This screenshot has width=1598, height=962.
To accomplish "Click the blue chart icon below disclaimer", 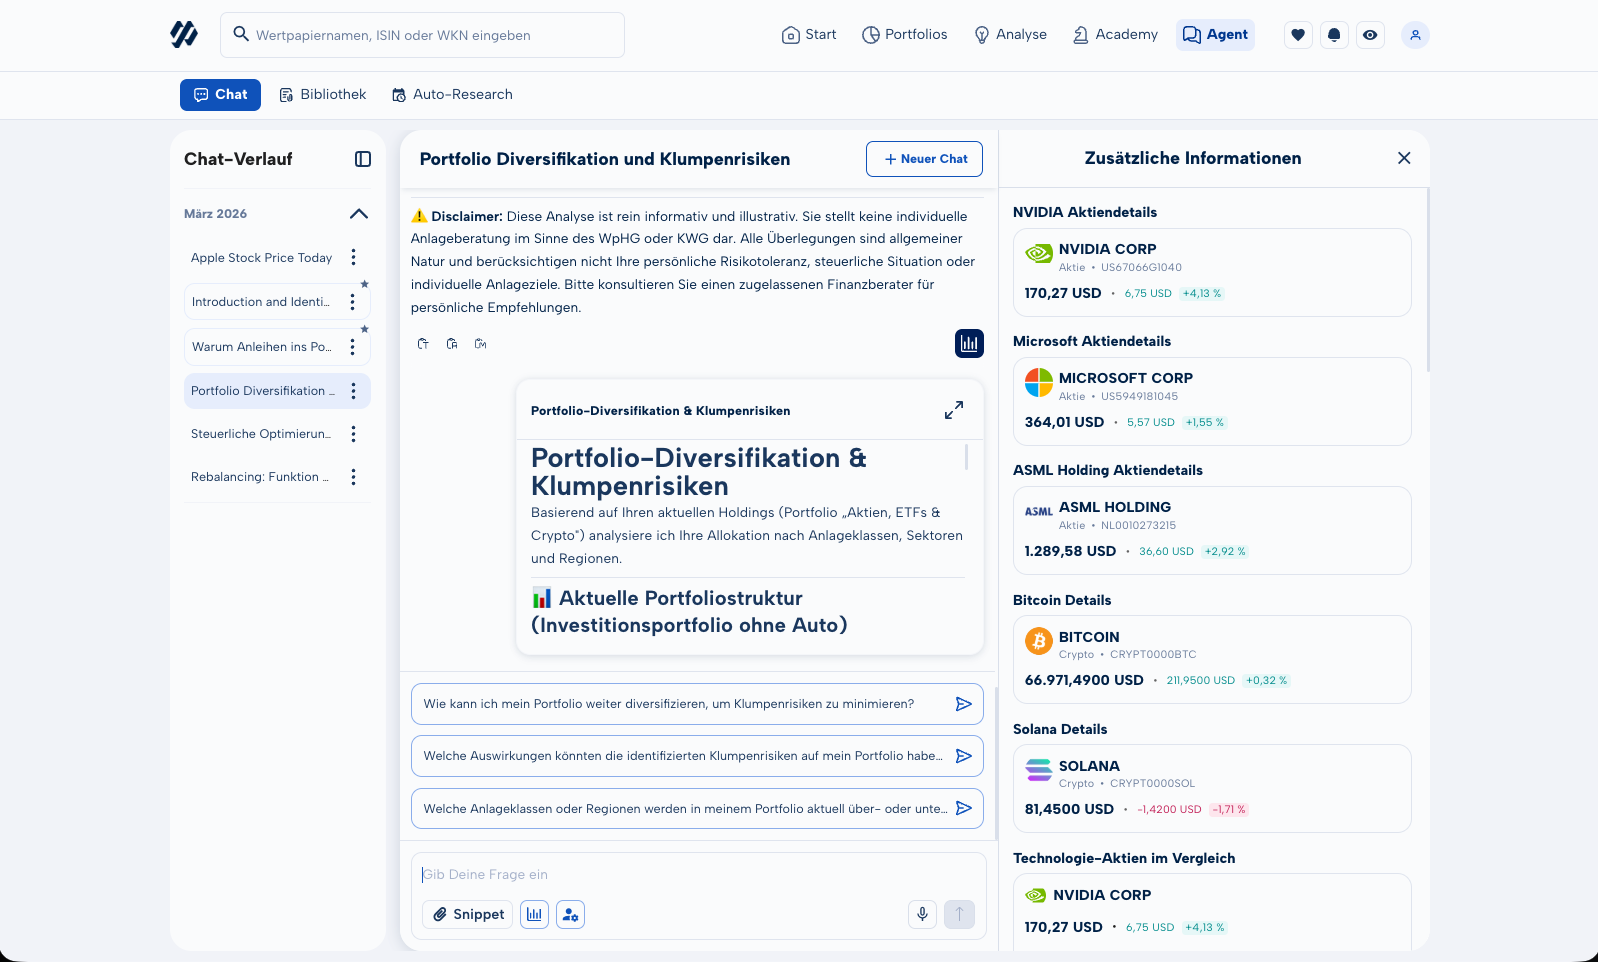I will 969,343.
